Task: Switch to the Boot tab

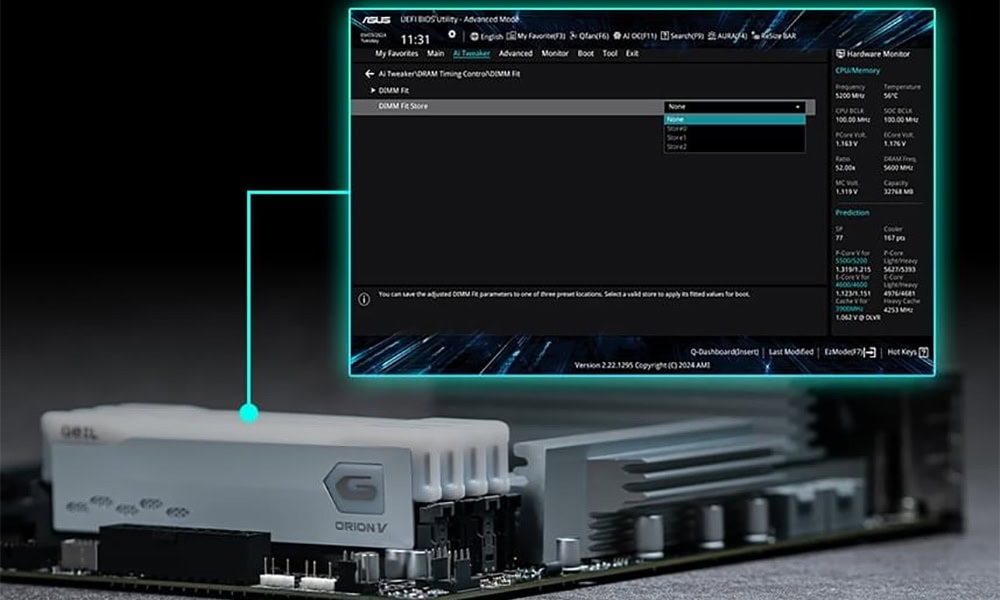Action: coord(585,54)
